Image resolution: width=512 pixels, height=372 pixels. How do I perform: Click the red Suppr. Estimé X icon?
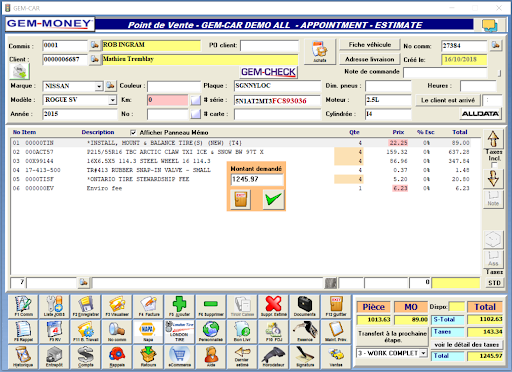273,306
